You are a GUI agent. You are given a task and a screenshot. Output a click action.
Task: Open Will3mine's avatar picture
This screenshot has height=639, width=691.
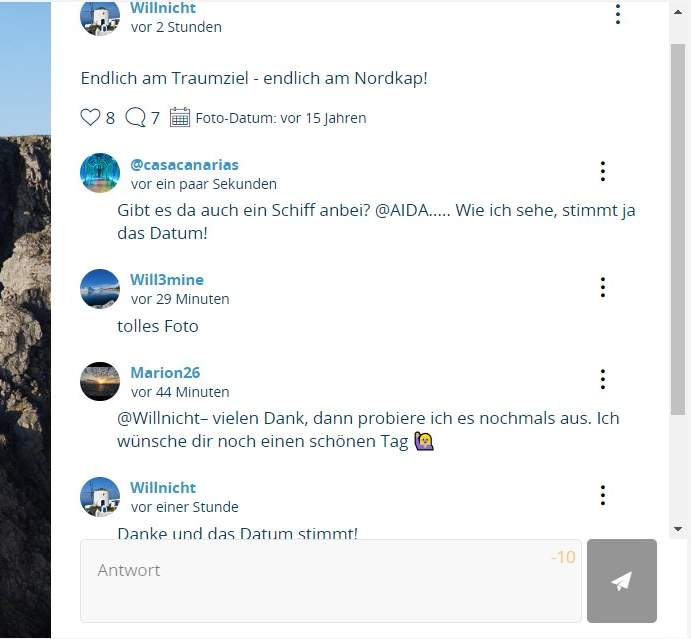(x=100, y=289)
